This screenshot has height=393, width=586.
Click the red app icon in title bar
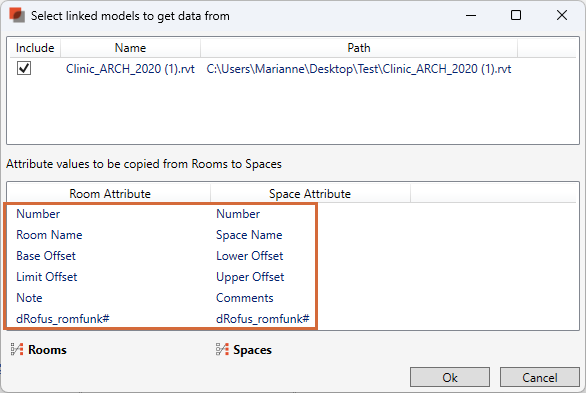click(17, 16)
